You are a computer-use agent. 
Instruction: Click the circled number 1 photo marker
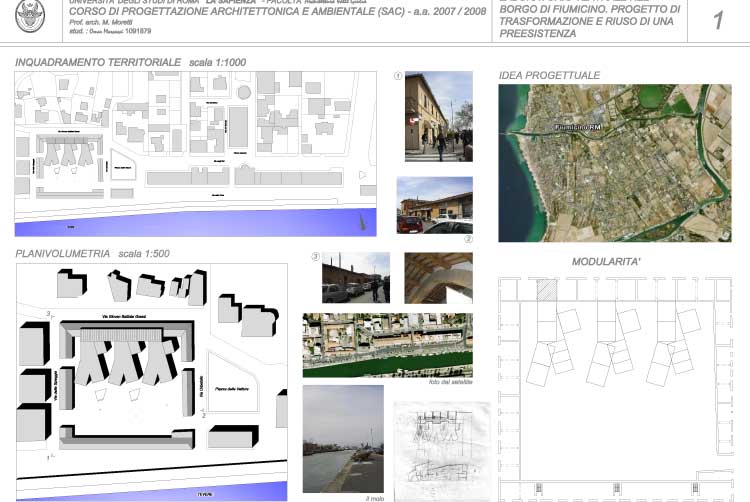click(x=398, y=76)
